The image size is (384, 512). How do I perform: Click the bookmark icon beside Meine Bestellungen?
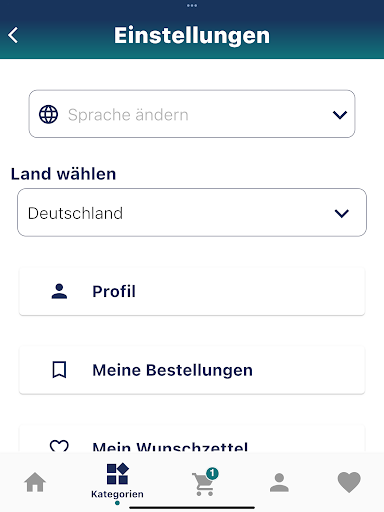[59, 370]
